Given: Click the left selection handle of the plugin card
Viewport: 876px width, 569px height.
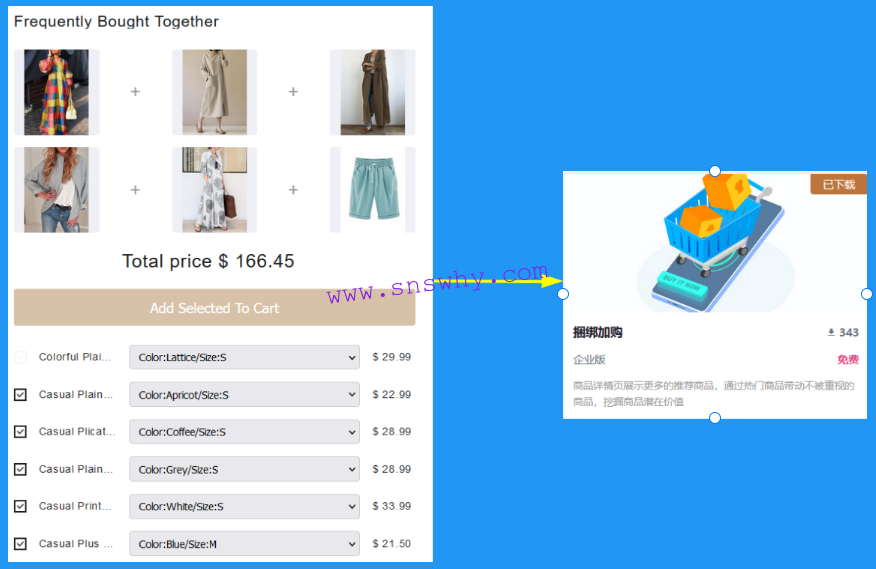Looking at the screenshot, I should pos(563,294).
